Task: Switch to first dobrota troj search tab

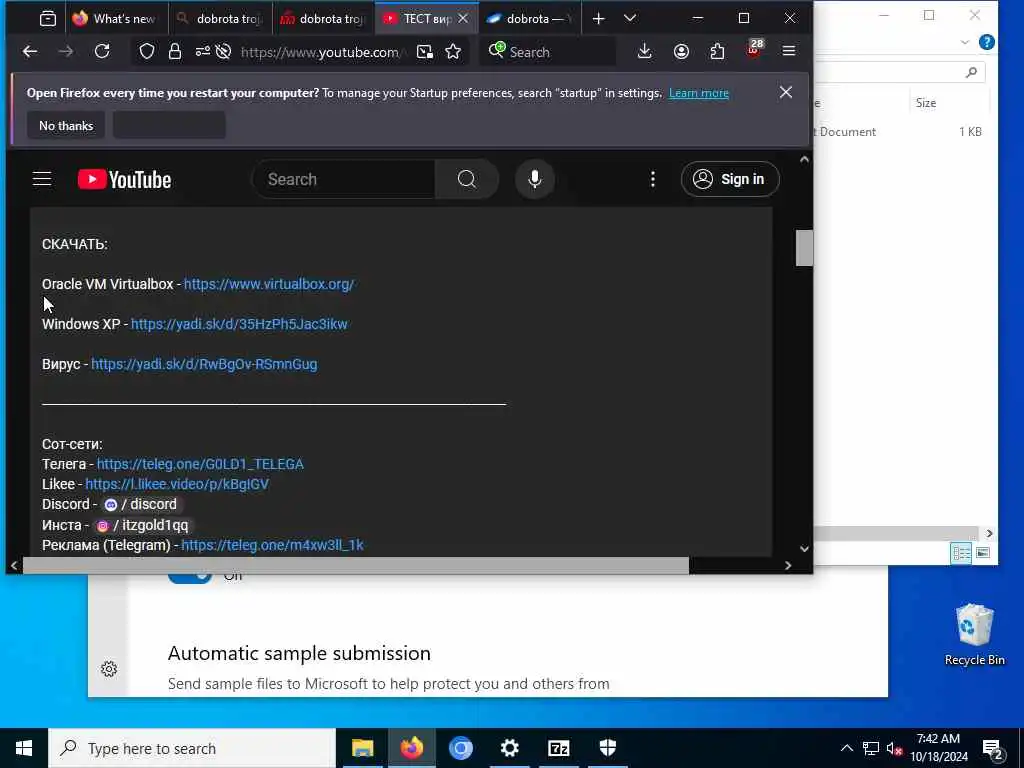Action: pyautogui.click(x=220, y=19)
